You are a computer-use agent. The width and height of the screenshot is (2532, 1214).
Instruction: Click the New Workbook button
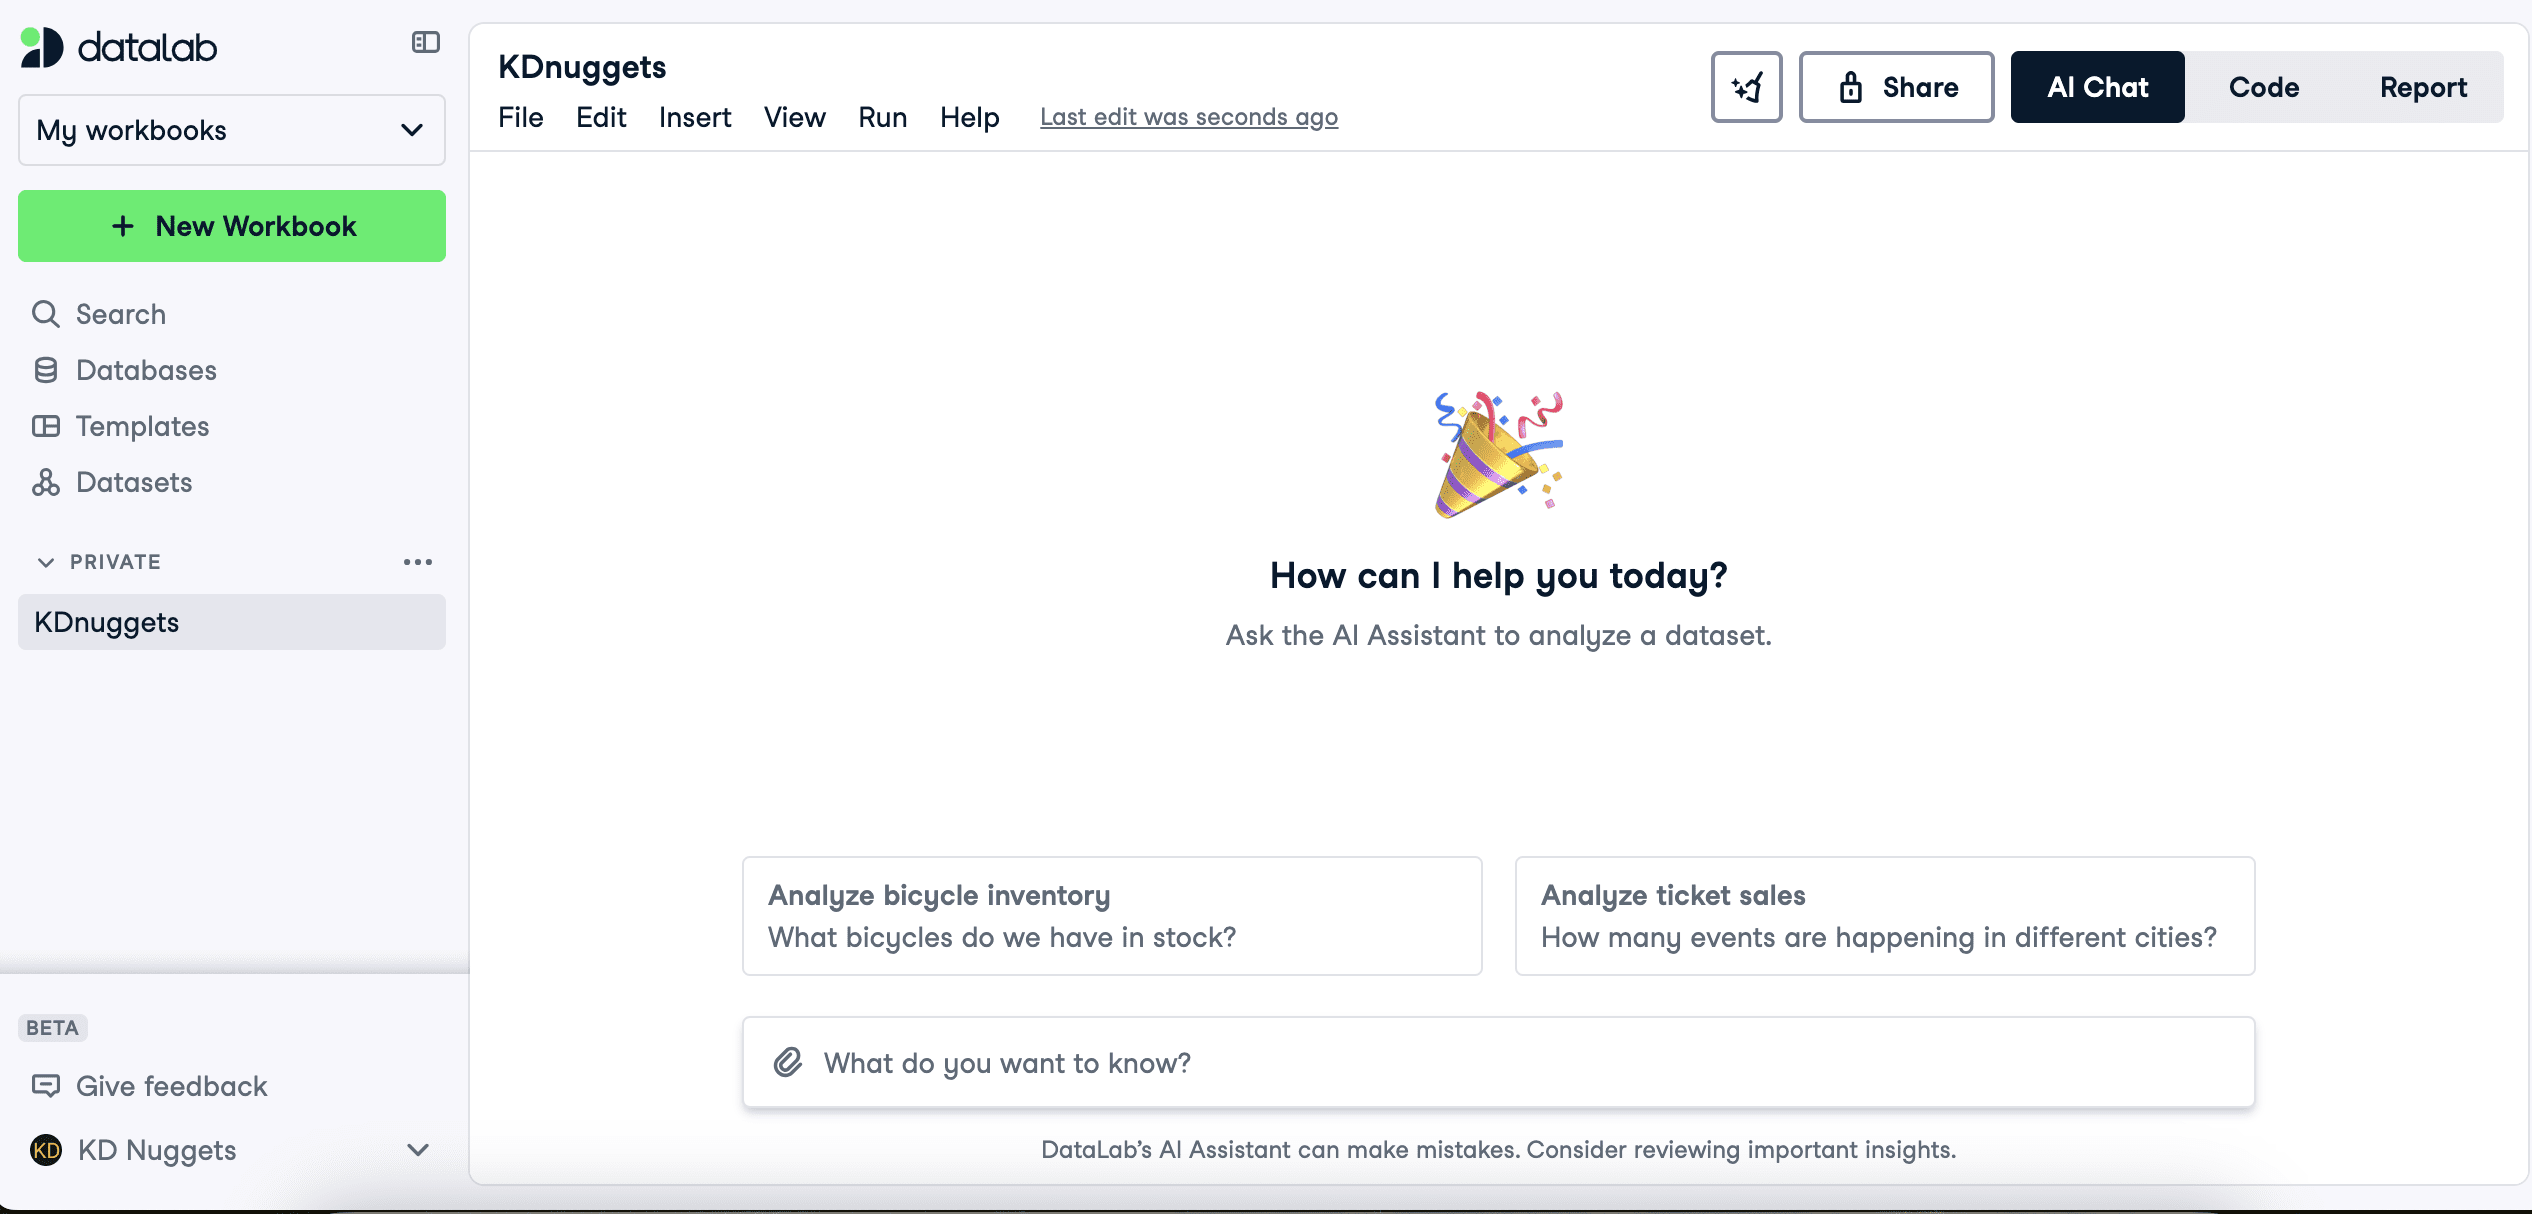[233, 226]
